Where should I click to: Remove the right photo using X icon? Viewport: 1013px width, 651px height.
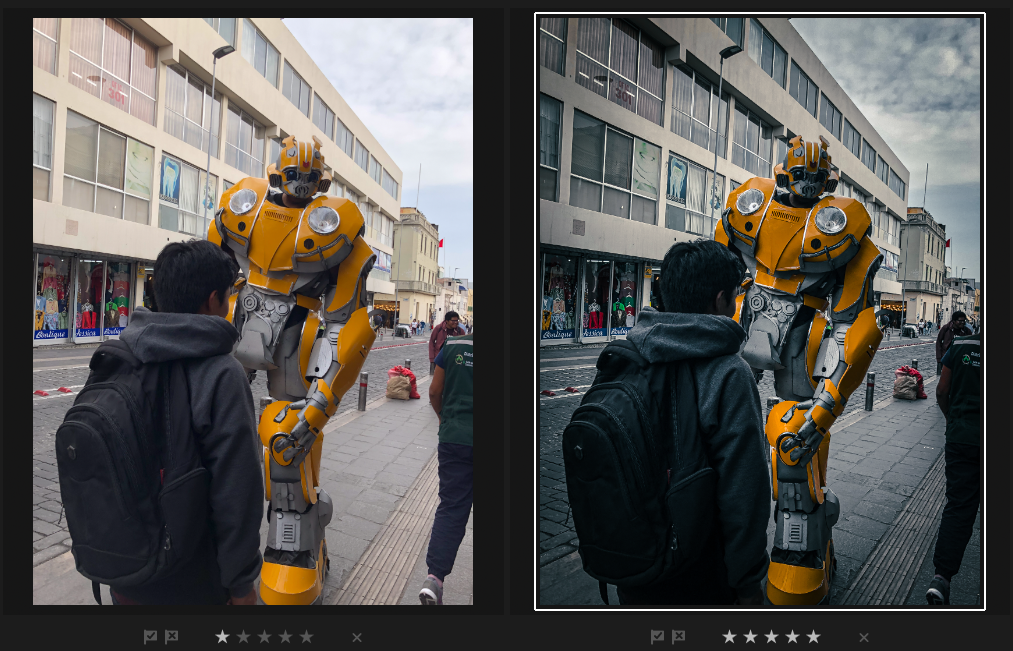tap(864, 637)
